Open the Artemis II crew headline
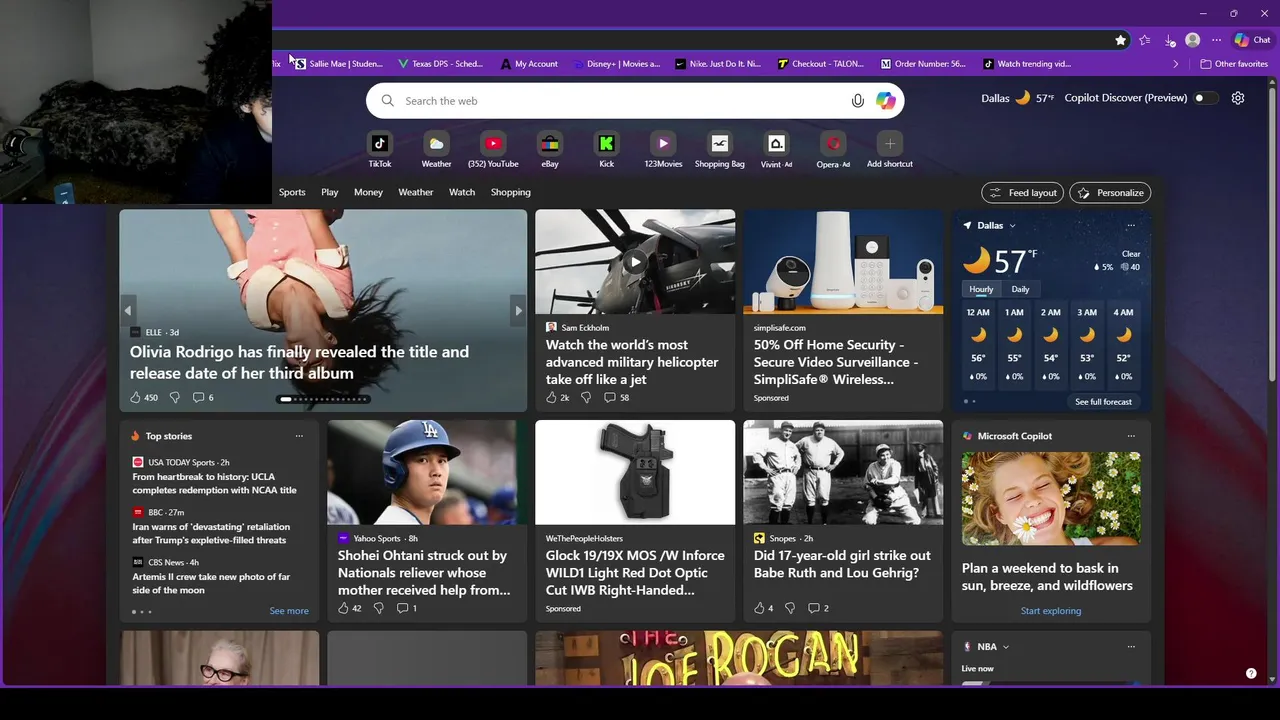Image resolution: width=1280 pixels, height=720 pixels. pos(211,584)
